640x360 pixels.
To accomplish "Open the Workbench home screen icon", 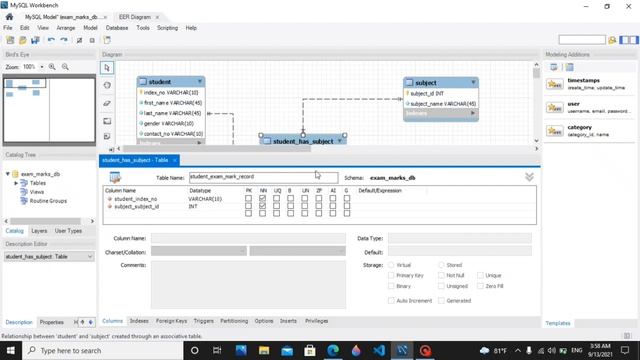I will point(9,17).
